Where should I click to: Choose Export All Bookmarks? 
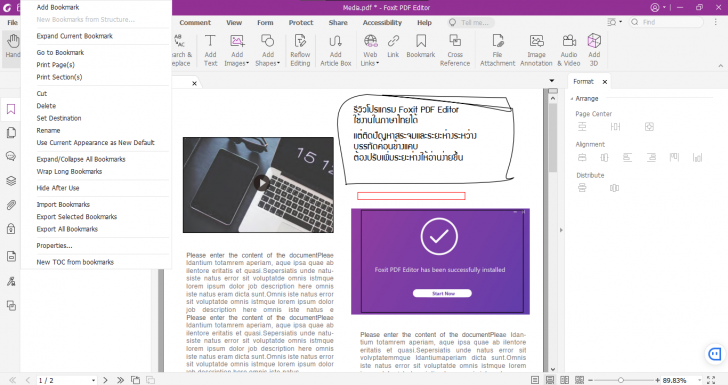tap(67, 229)
